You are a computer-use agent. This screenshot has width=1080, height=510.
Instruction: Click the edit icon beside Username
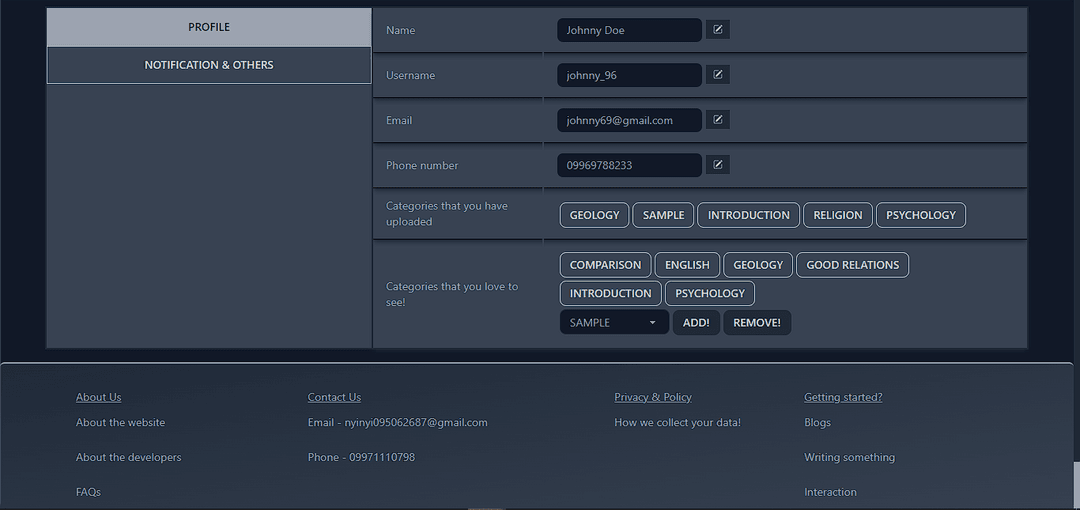[x=718, y=74]
